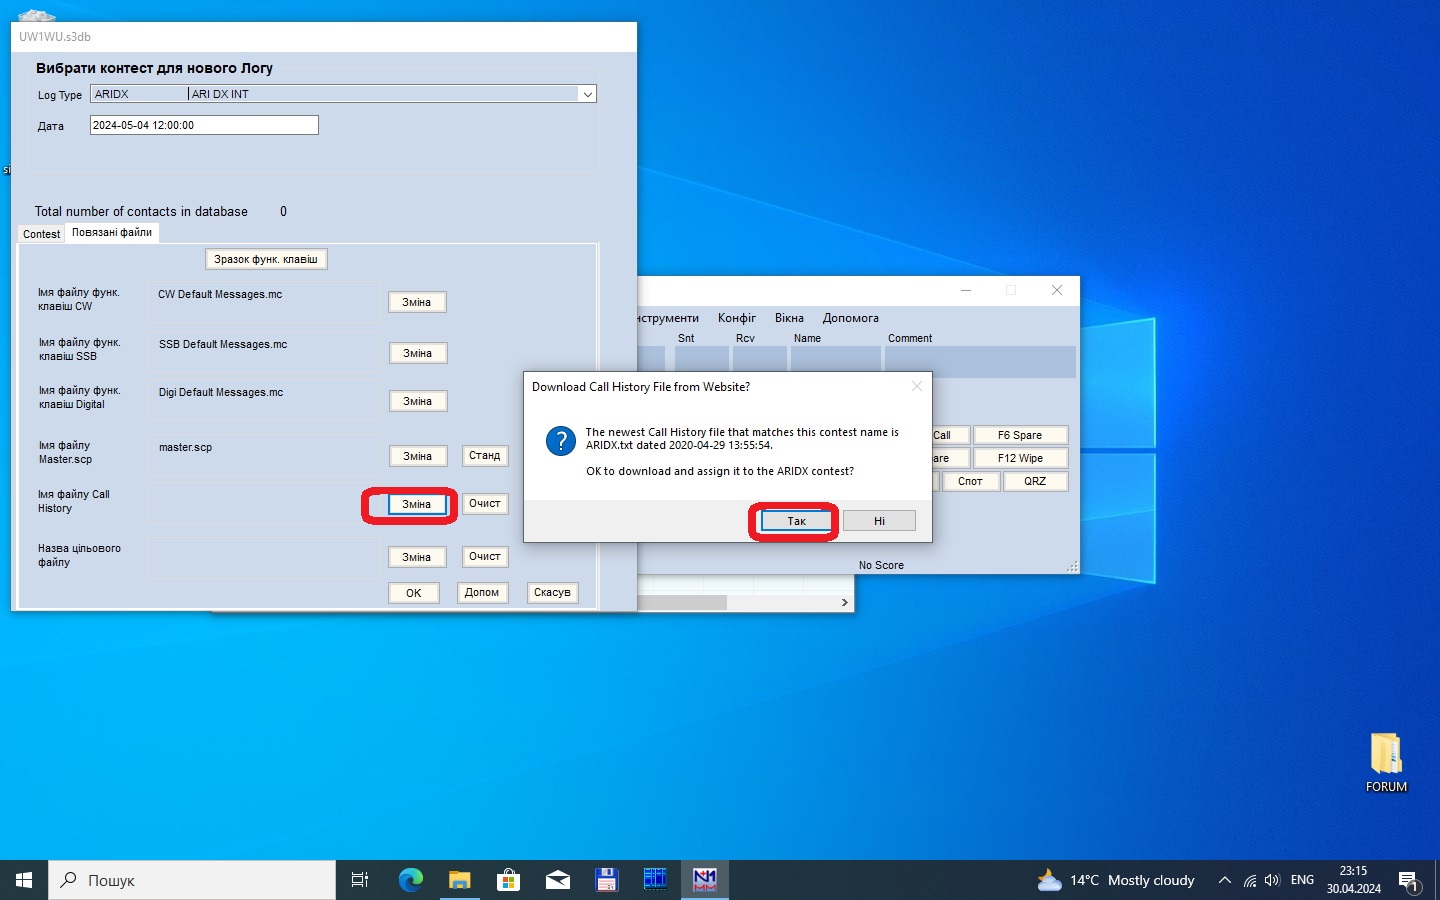The image size is (1440, 900).
Task: Click the Snt entry field
Action: coord(701,361)
